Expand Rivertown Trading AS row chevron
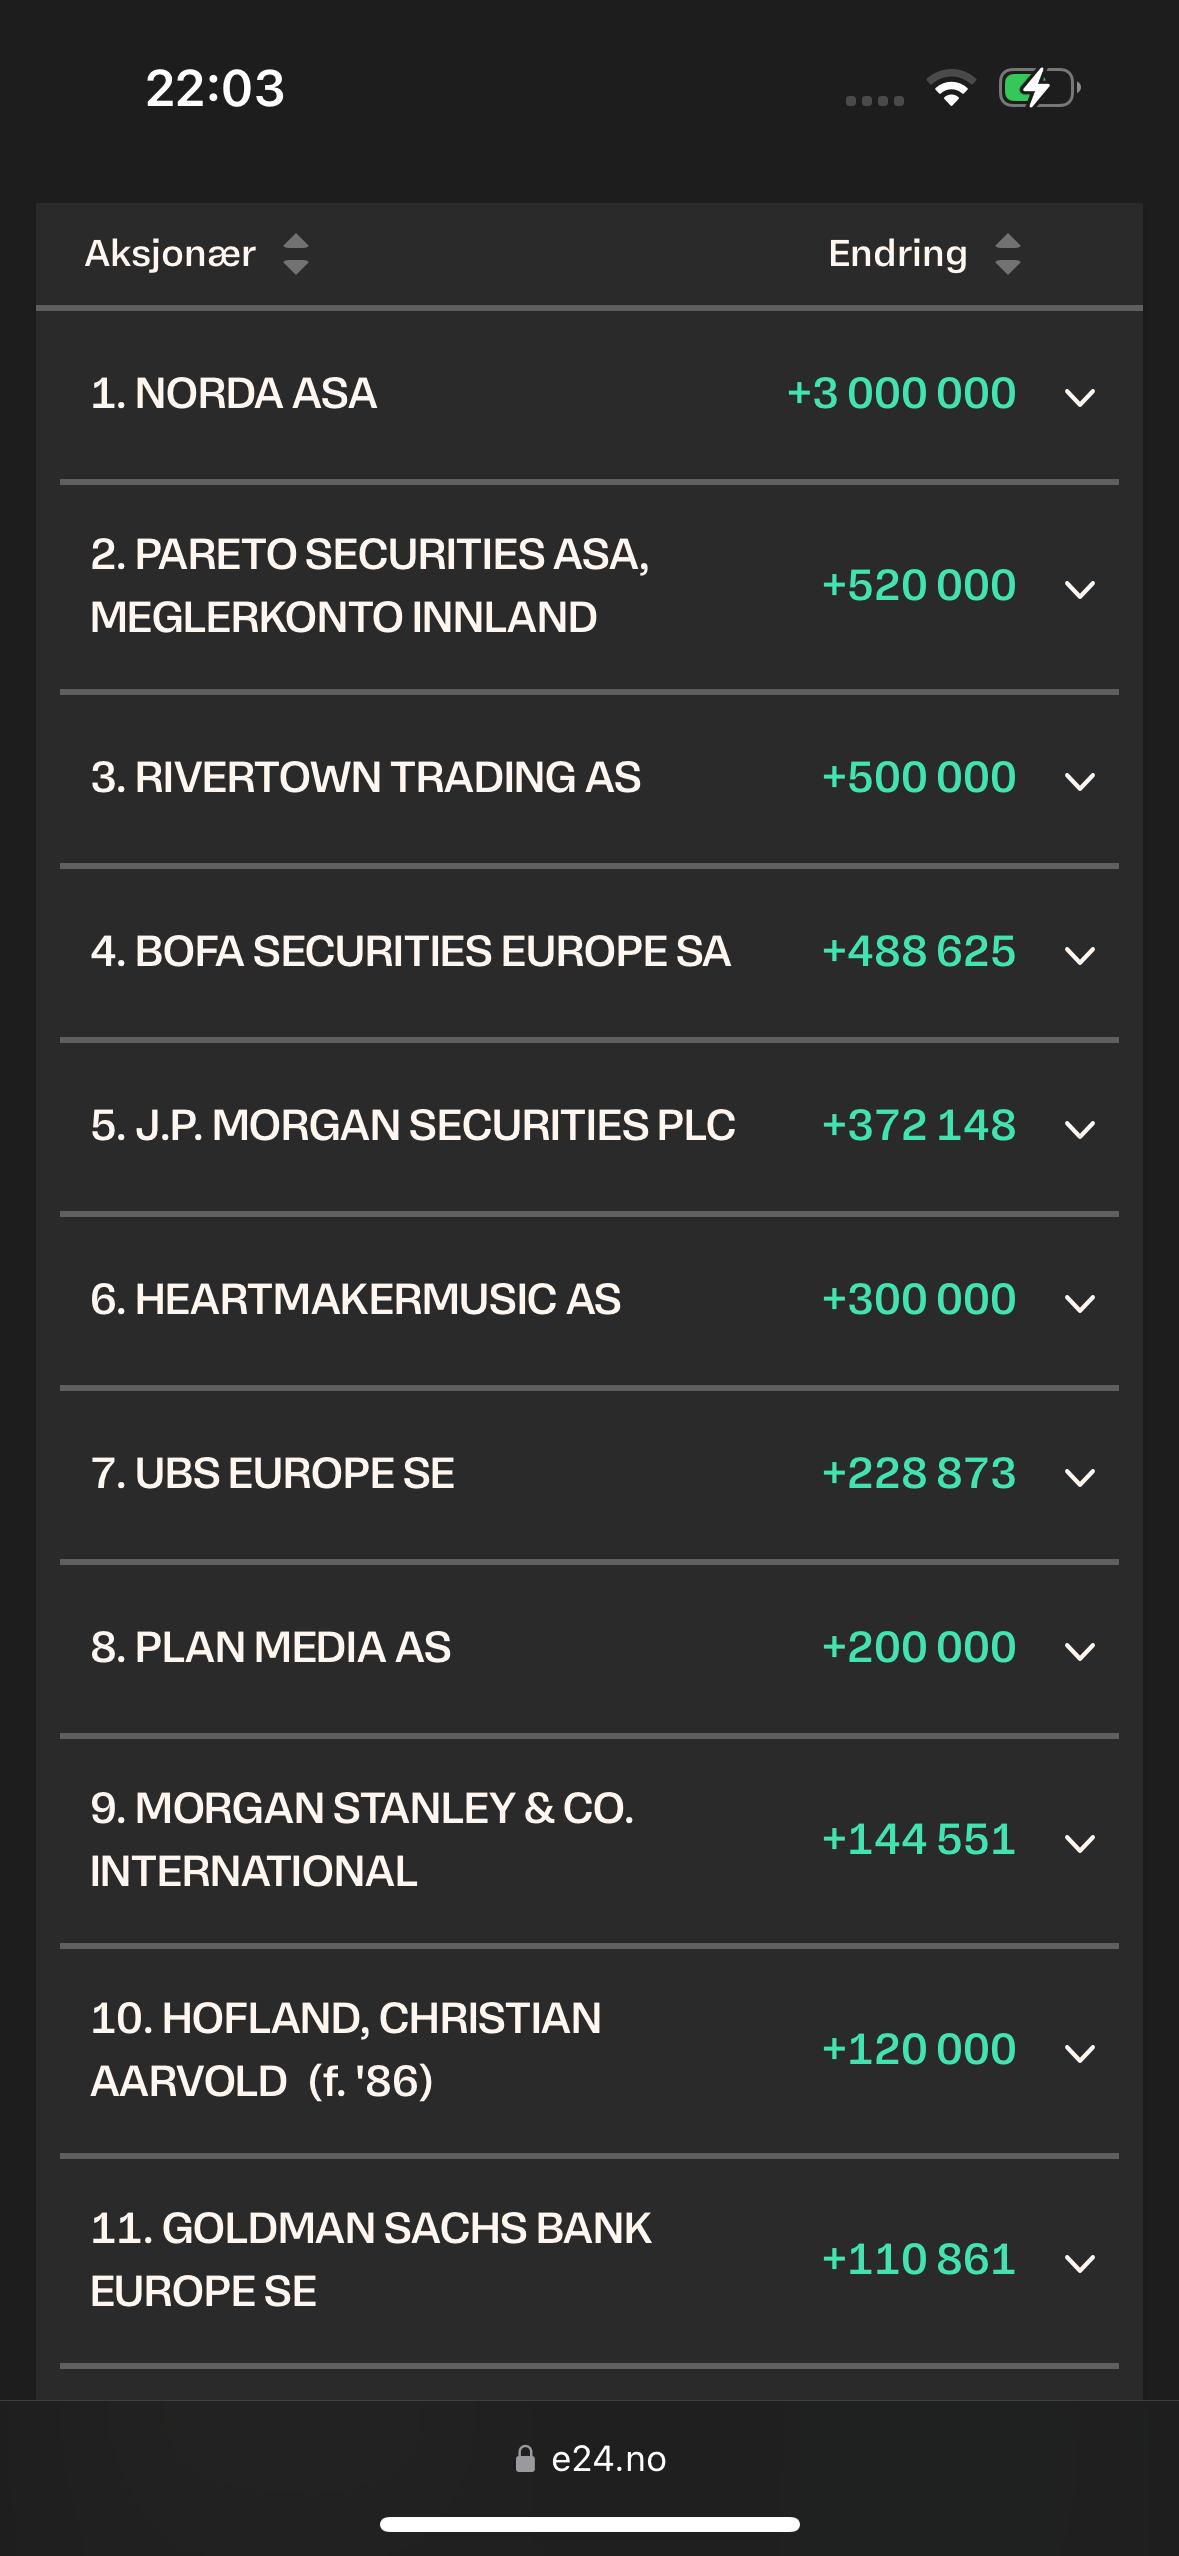 [x=1080, y=781]
